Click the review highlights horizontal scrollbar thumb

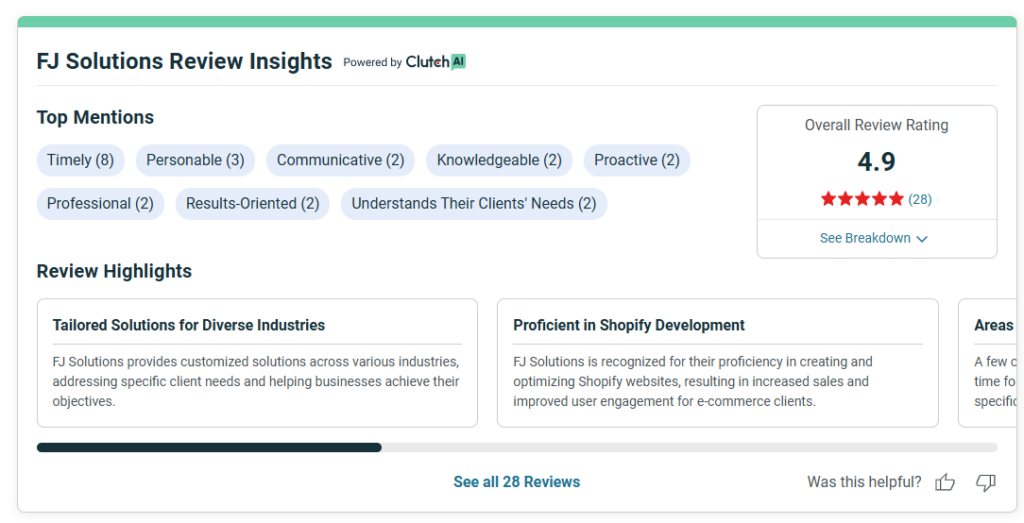coord(209,448)
